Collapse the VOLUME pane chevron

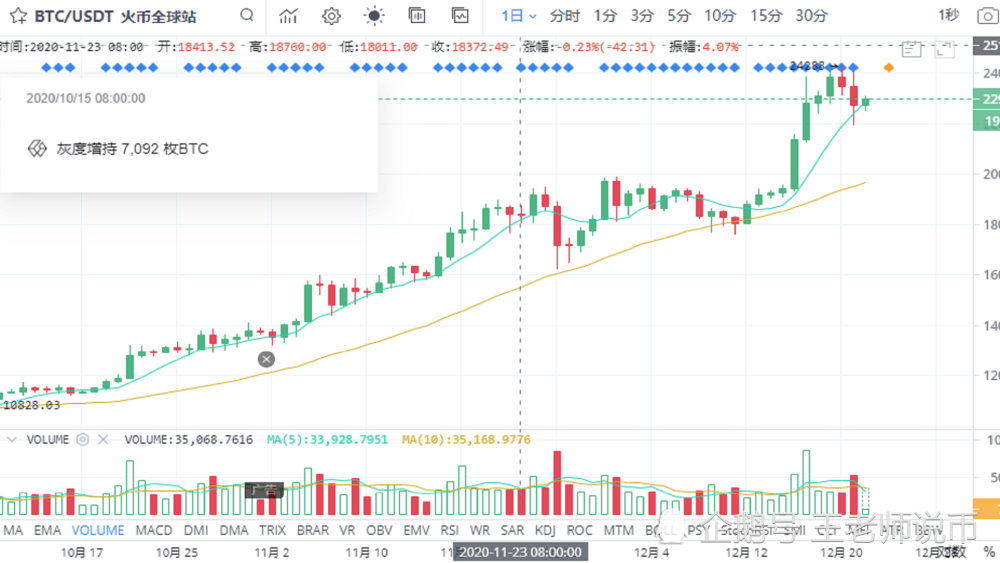pos(11,439)
